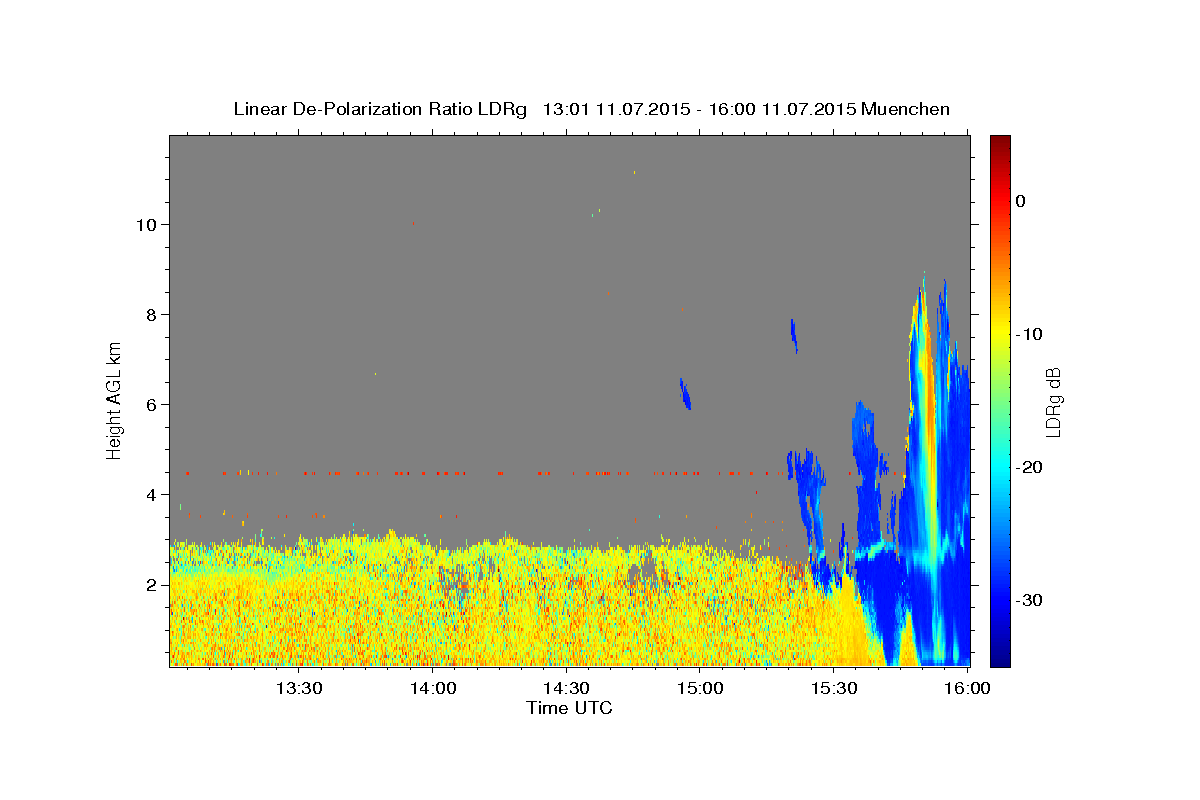Click the colorbar value -30
Screen dimensions: 1200x800
coord(1030,600)
